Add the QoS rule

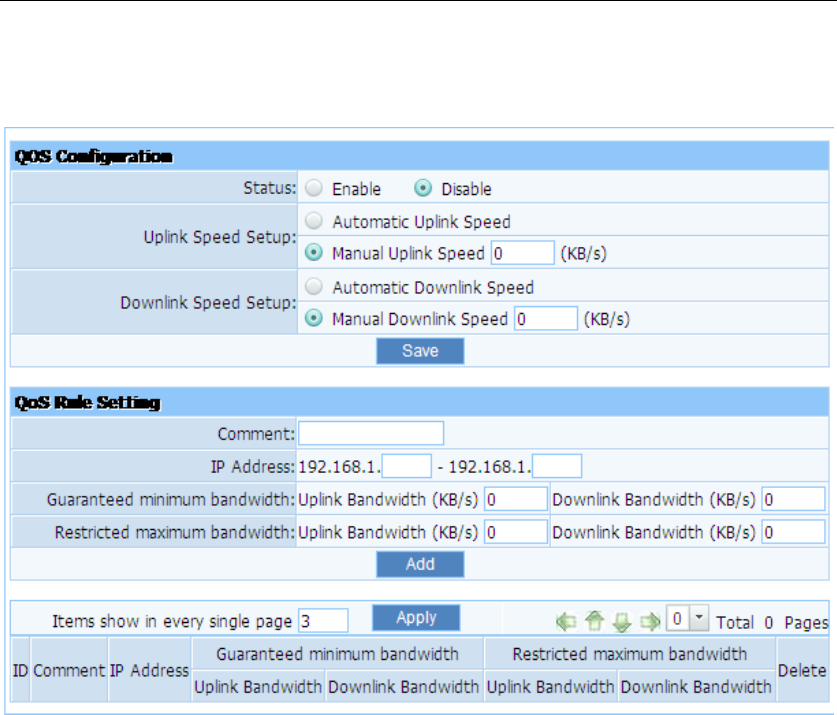pos(420,564)
